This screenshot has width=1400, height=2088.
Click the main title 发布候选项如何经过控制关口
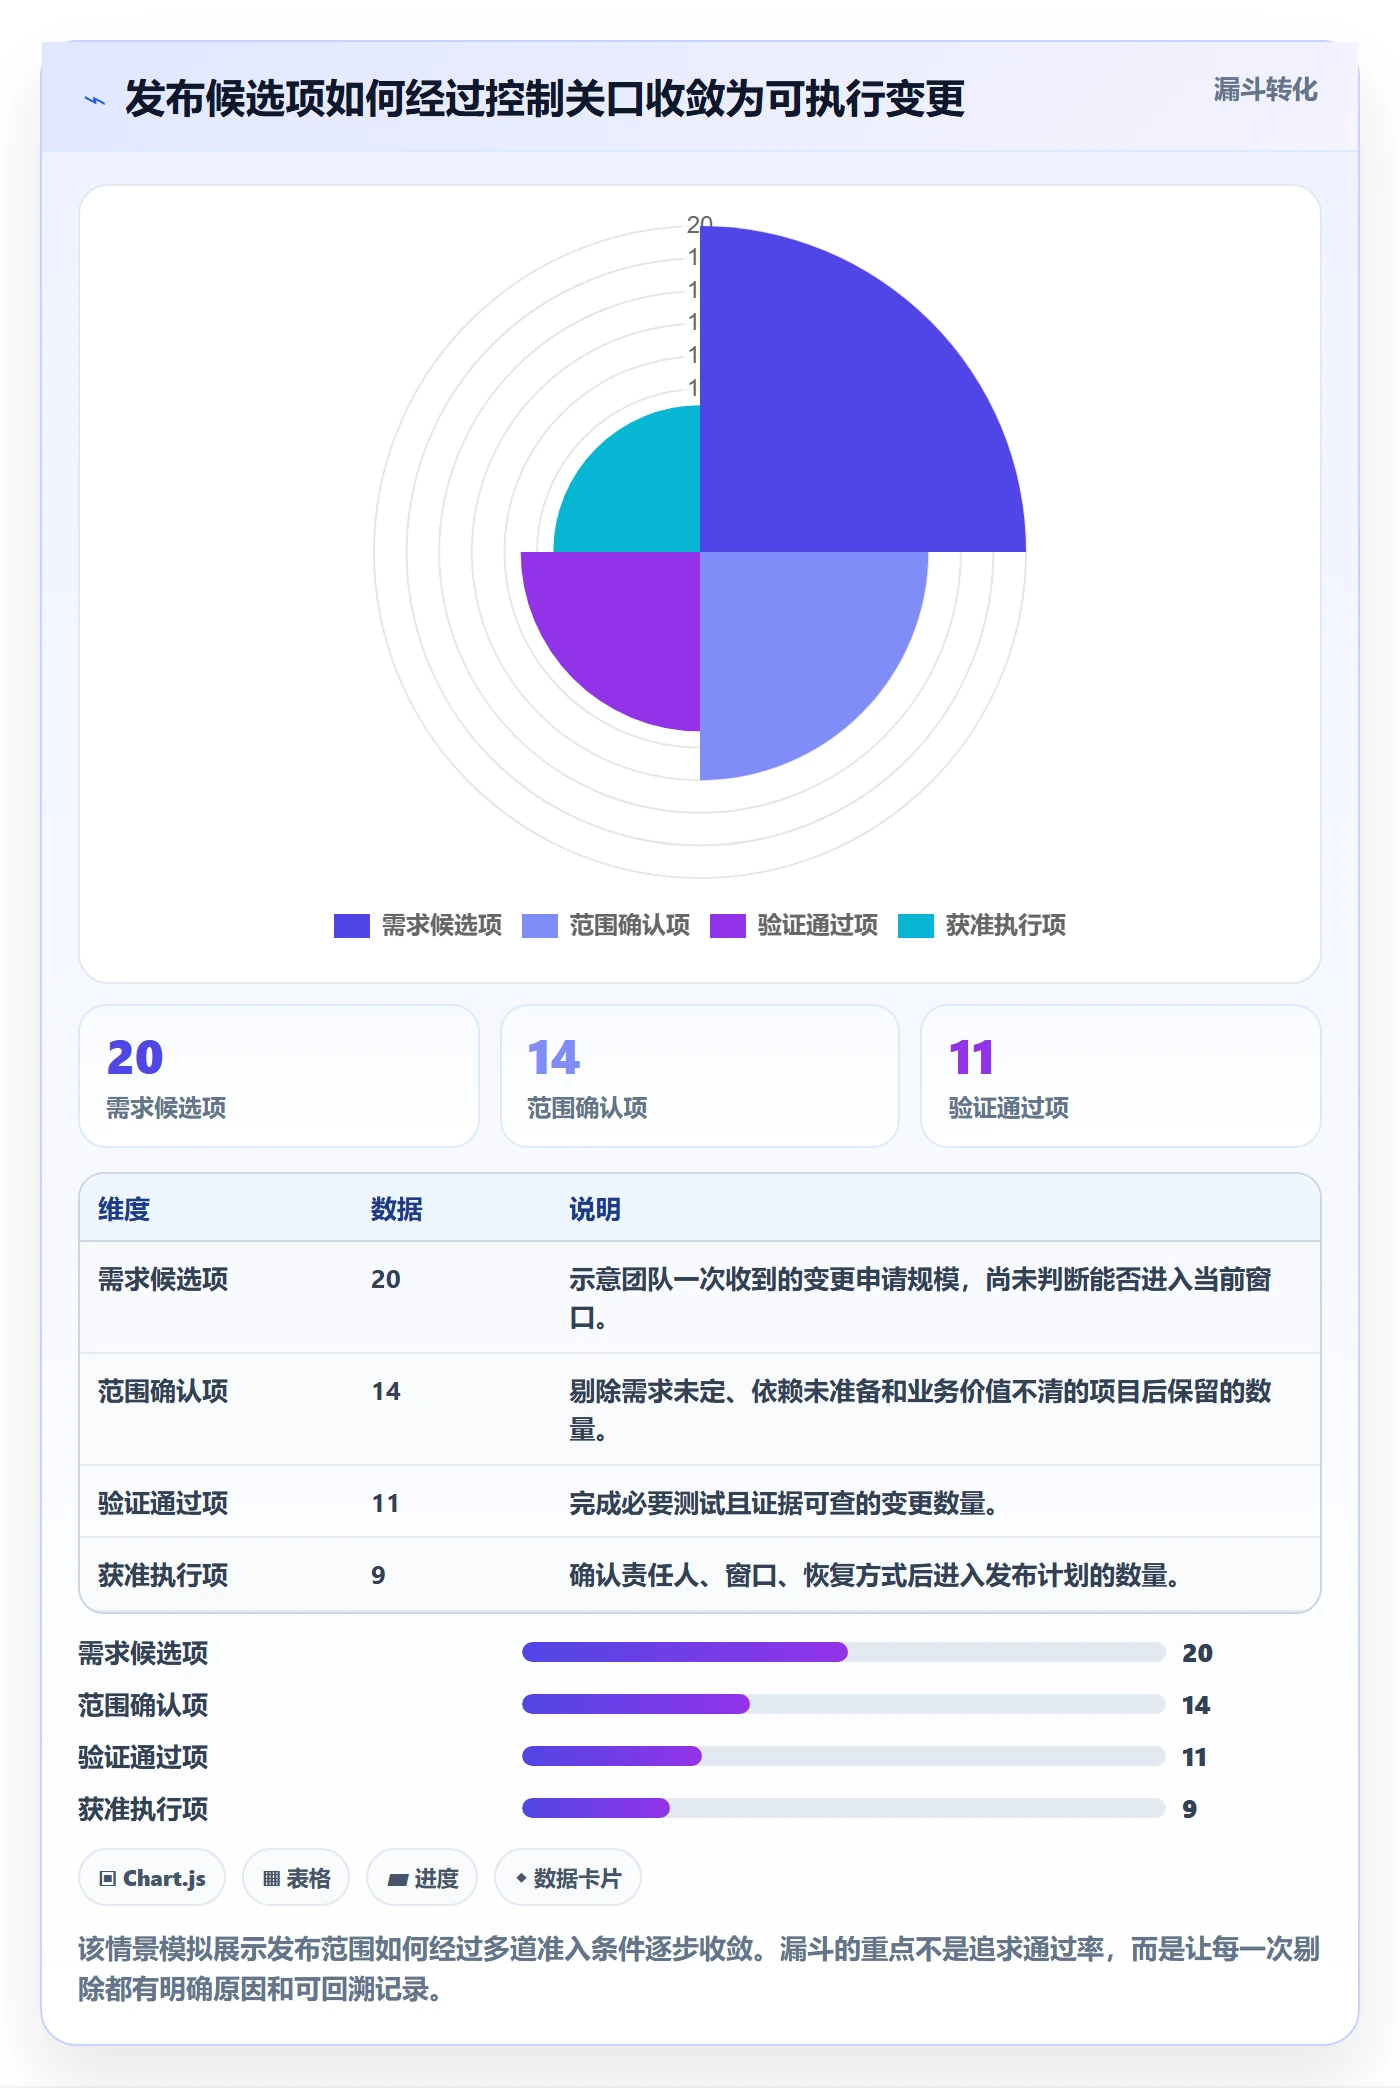pyautogui.click(x=545, y=99)
